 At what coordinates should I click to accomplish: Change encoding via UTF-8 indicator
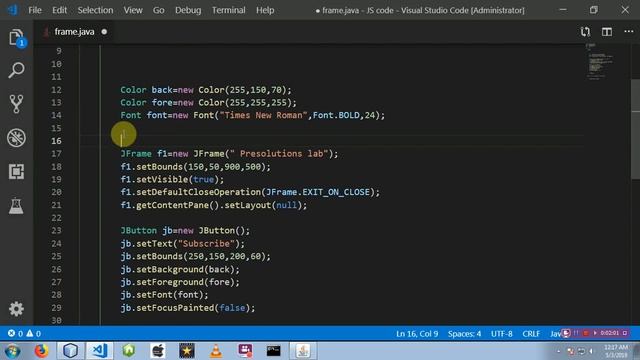[x=502, y=333]
